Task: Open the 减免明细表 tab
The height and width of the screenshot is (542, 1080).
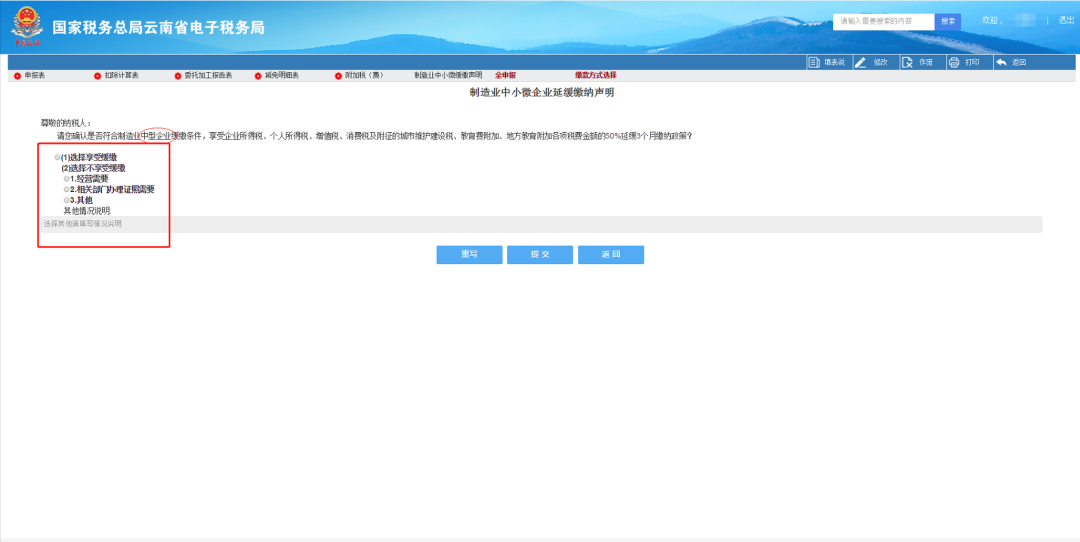Action: point(281,76)
